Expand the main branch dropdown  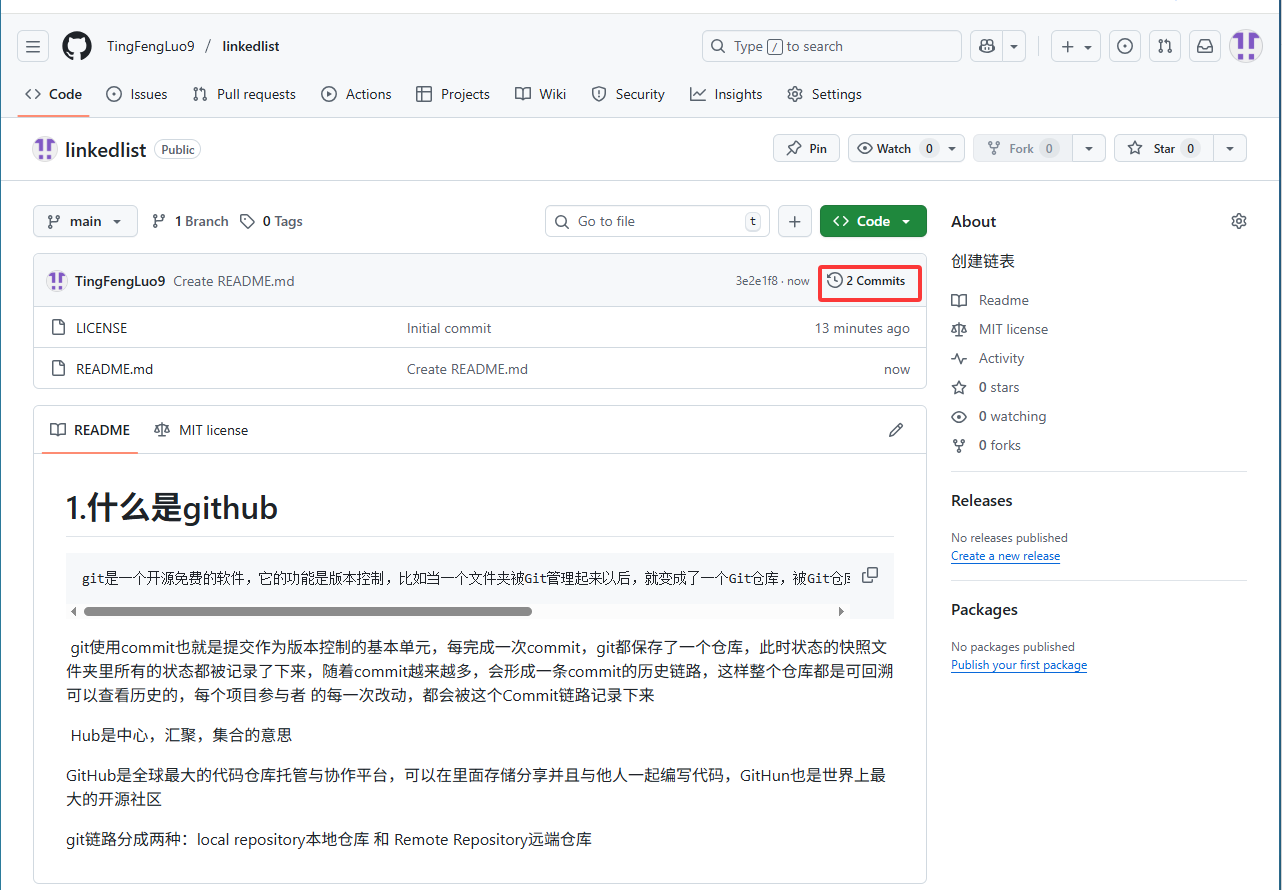pyautogui.click(x=85, y=222)
